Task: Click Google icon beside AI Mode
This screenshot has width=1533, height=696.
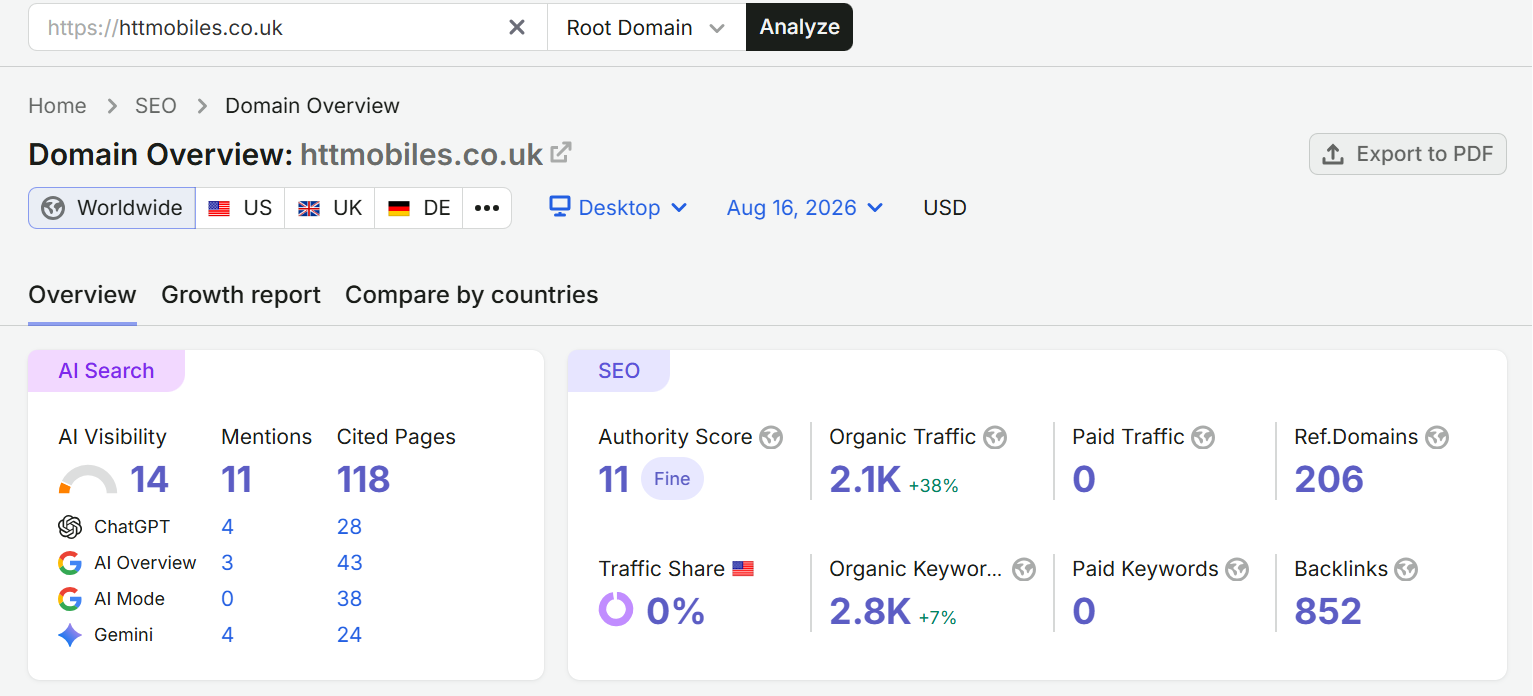Action: point(70,599)
